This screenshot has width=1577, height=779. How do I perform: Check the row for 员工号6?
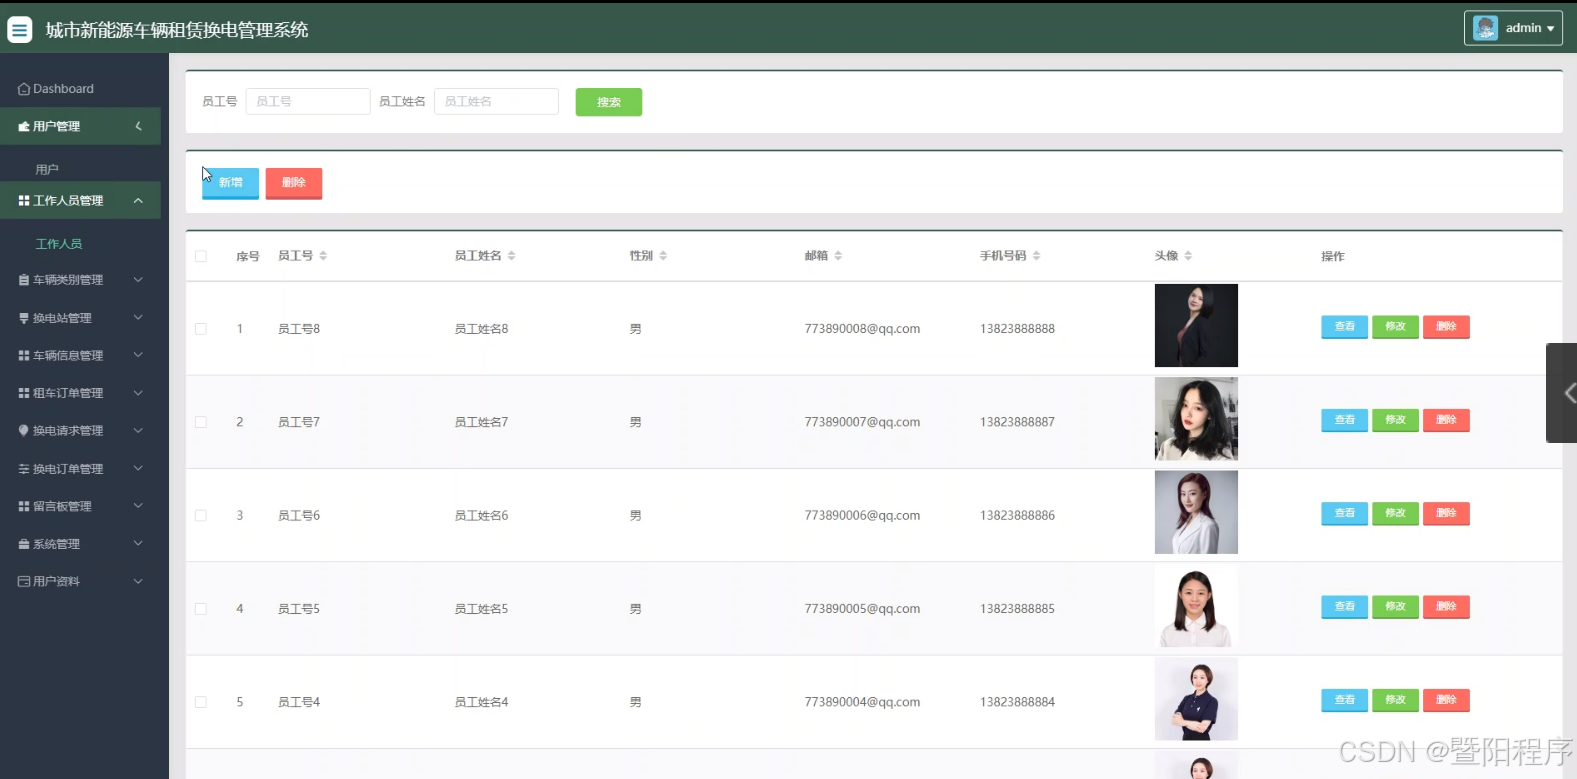(x=201, y=516)
